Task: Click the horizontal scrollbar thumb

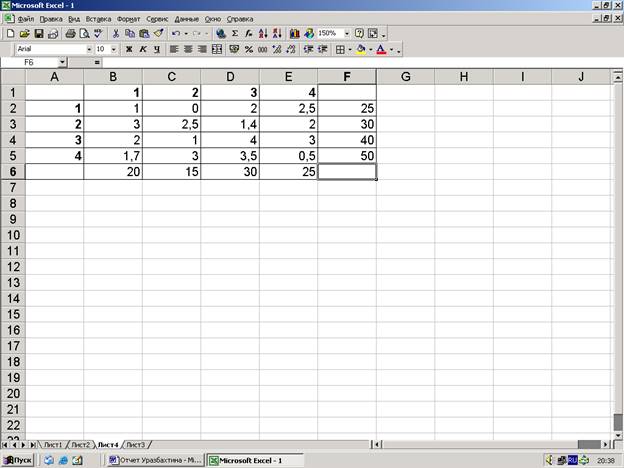Action: pos(589,444)
